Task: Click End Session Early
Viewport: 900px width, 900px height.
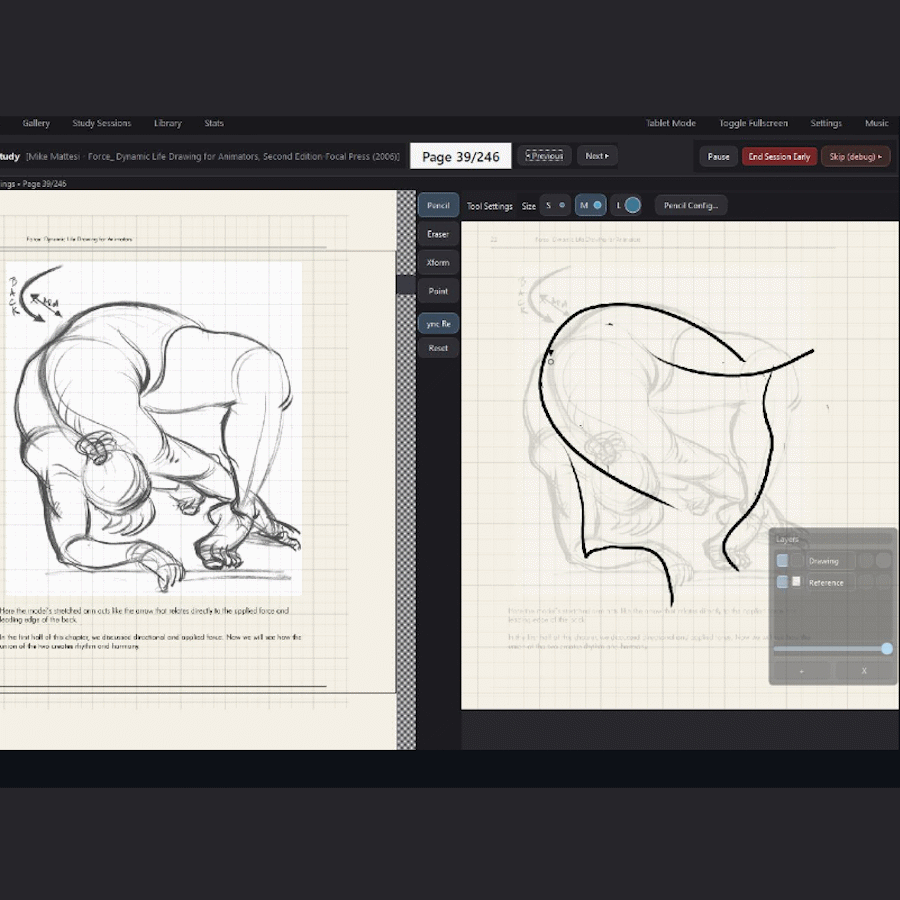Action: coord(779,157)
